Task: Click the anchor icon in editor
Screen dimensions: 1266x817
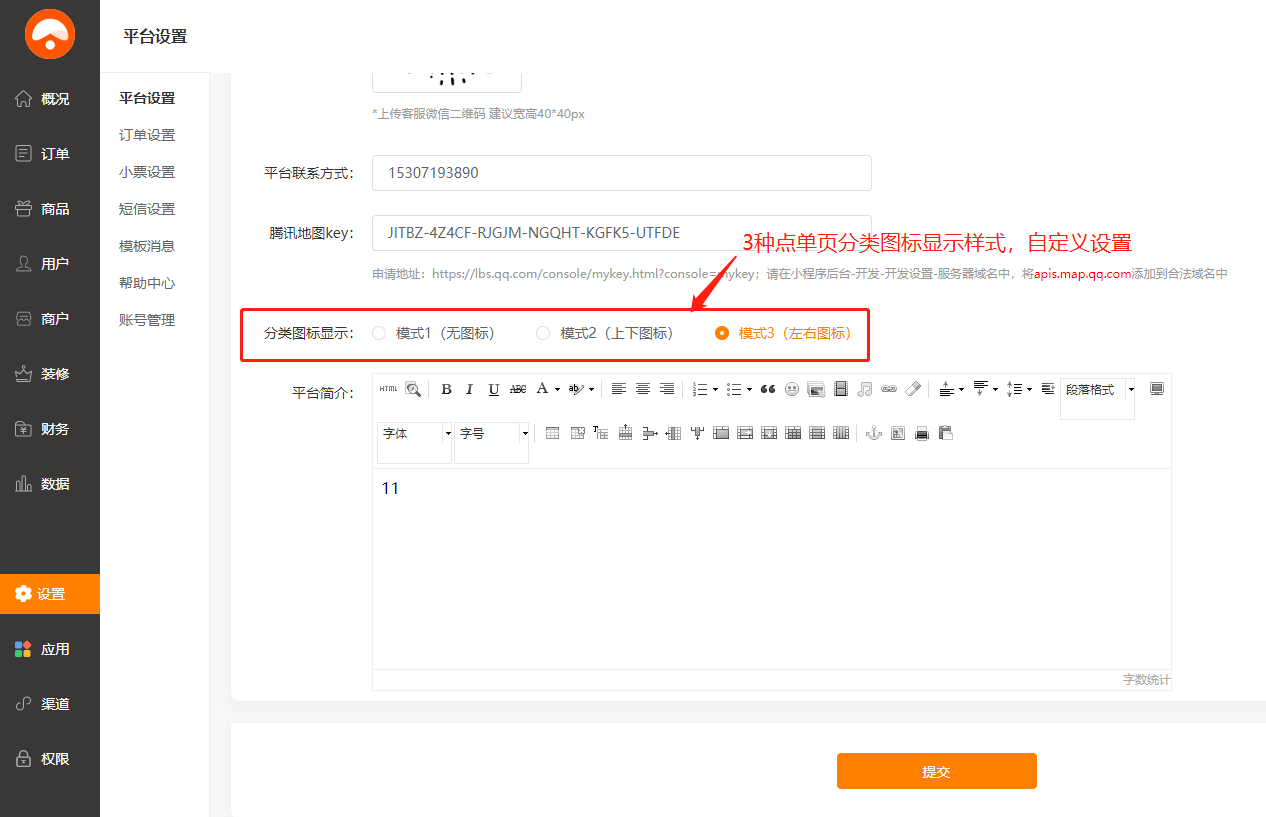Action: [x=873, y=433]
